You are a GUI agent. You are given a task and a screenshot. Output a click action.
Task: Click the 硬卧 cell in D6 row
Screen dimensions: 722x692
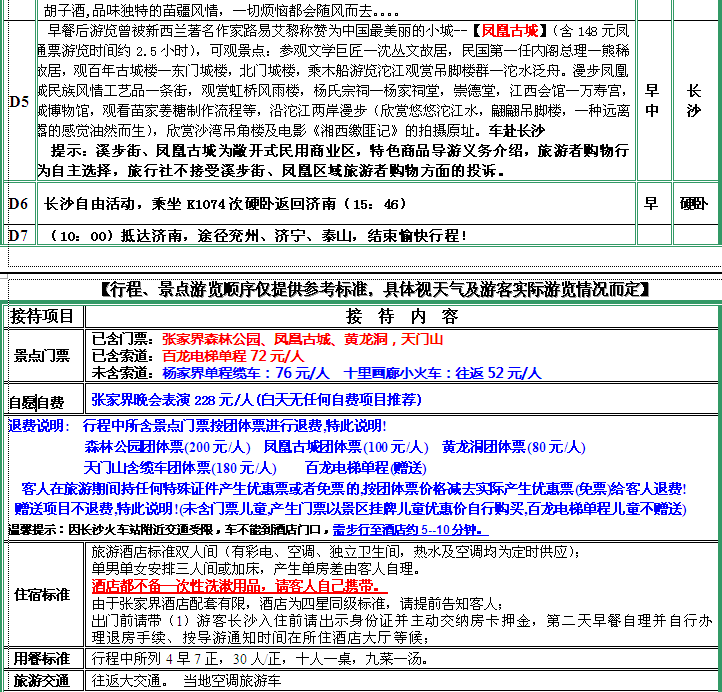[x=694, y=203]
